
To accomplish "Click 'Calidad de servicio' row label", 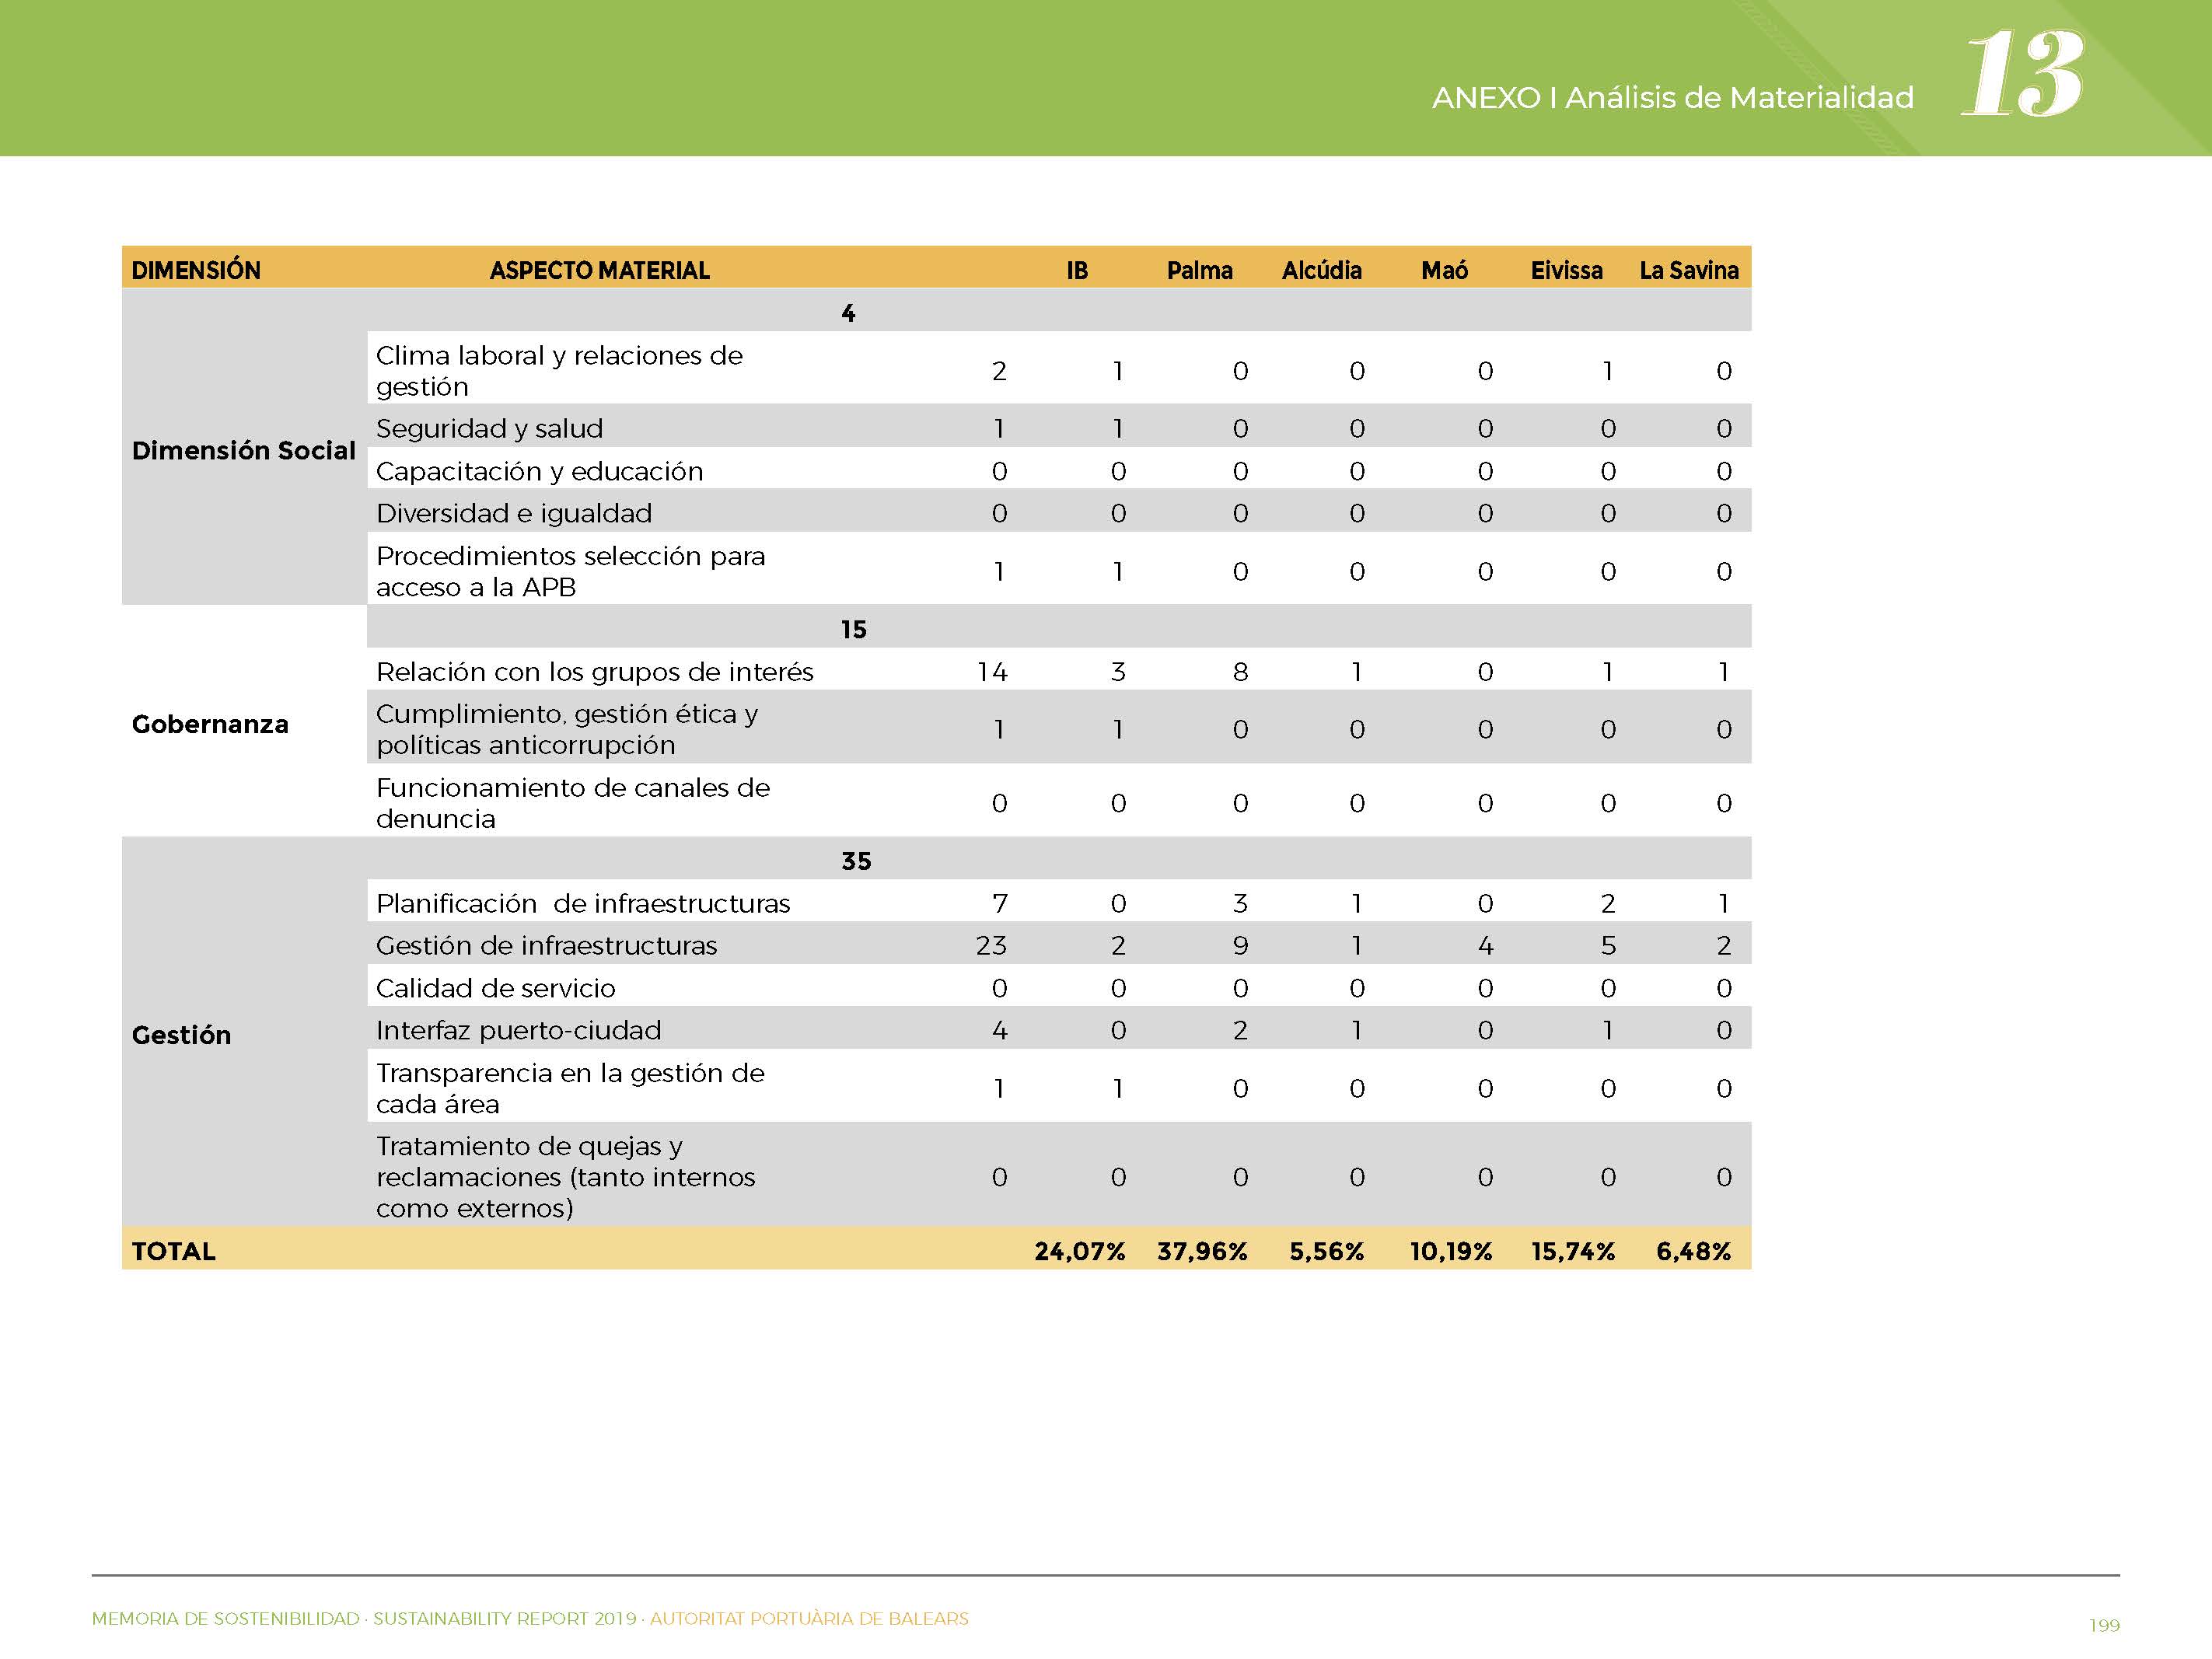I will (x=495, y=988).
